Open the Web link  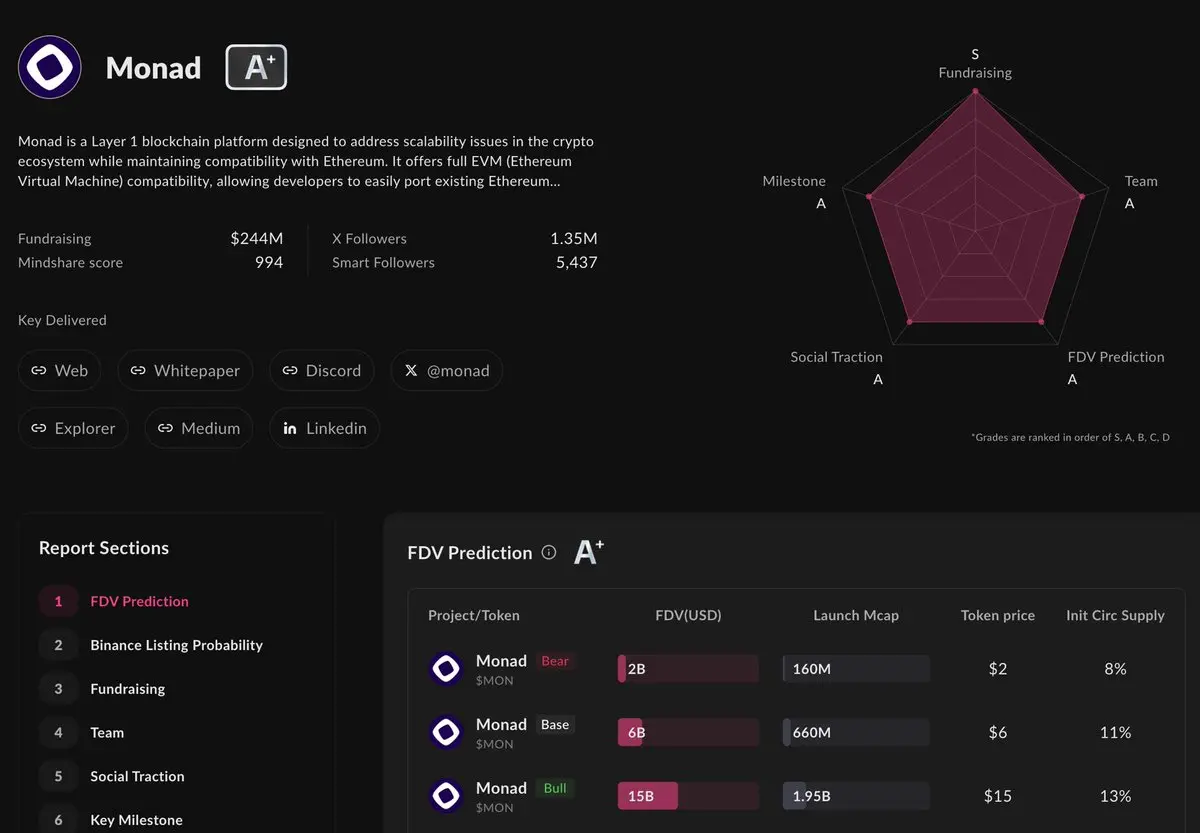tap(59, 370)
